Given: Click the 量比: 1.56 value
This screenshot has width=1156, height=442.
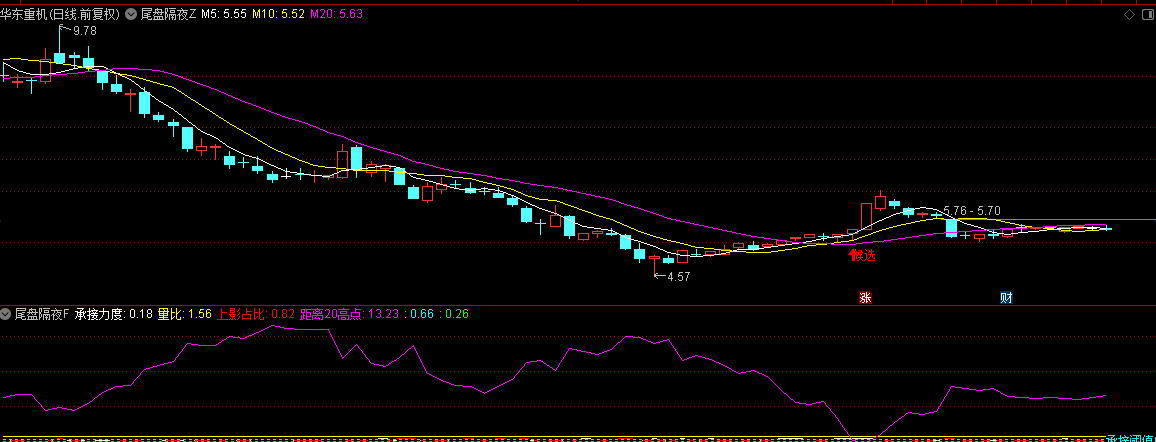Looking at the screenshot, I should (x=184, y=315).
